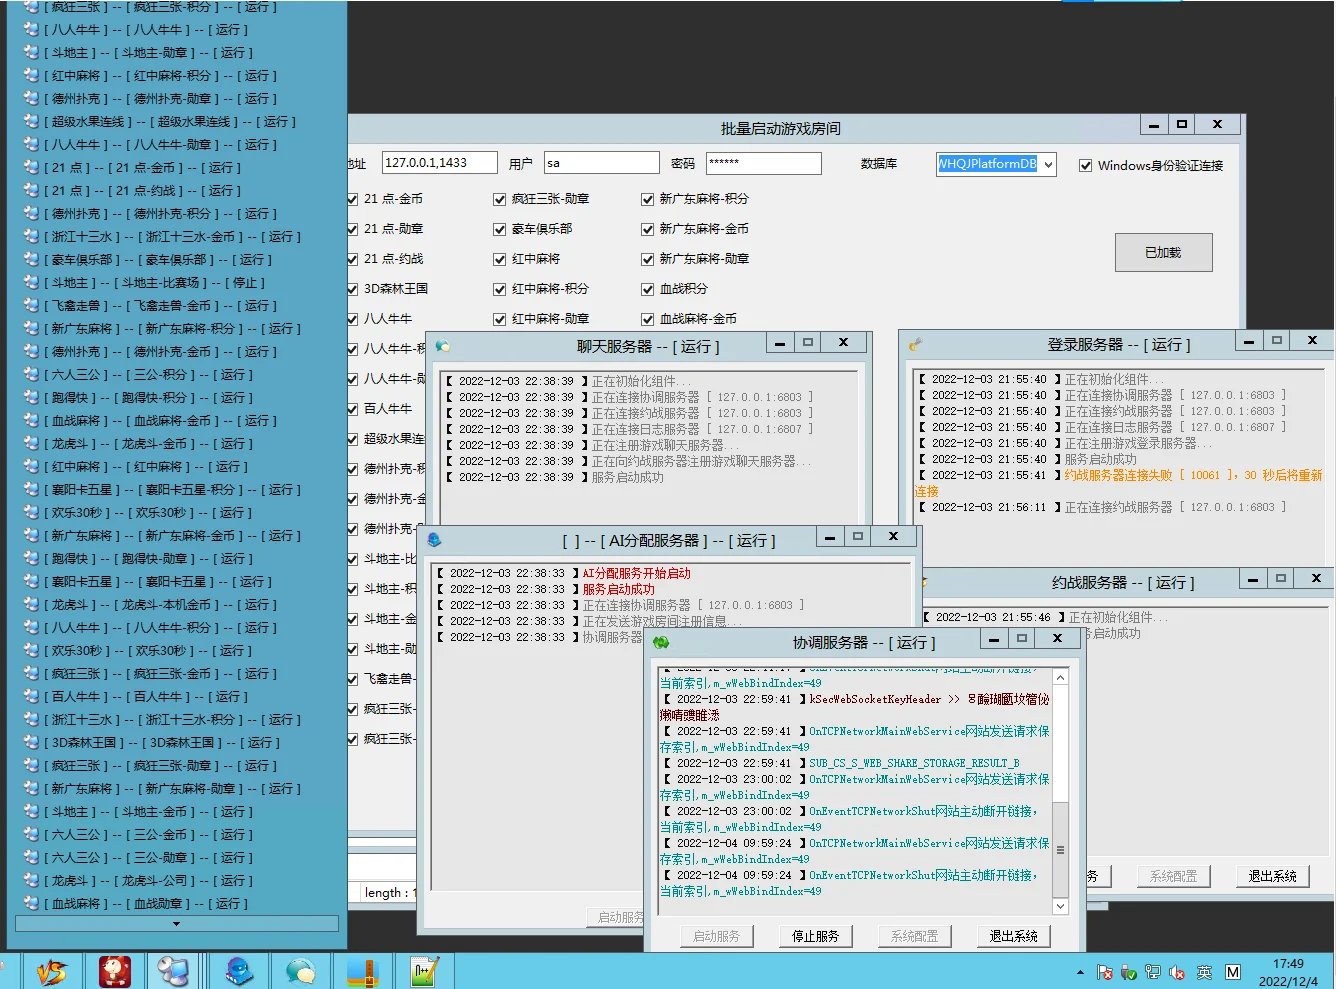The image size is (1336, 989).
Task: Click the 停止服务 button
Action: 815,936
